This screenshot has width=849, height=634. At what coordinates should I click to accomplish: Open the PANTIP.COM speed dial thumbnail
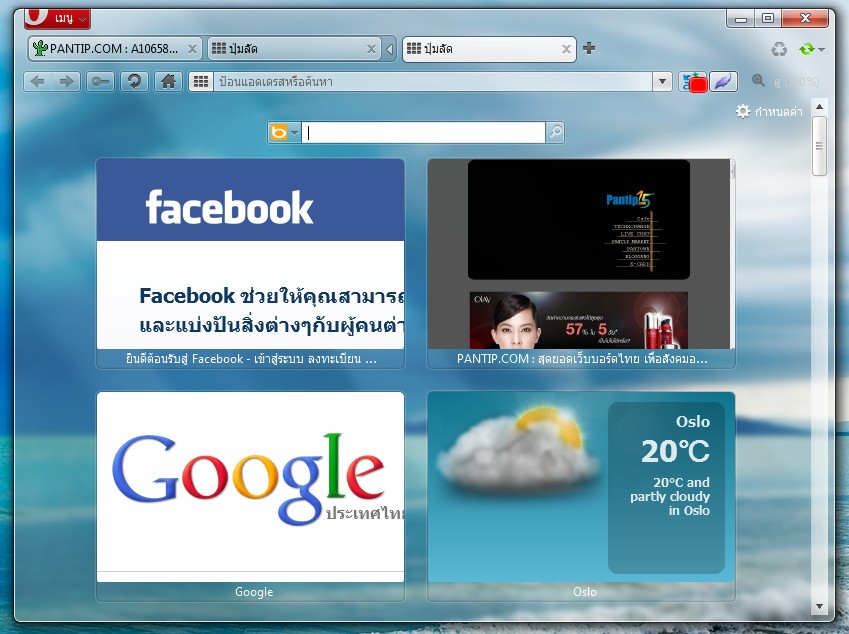click(581, 264)
